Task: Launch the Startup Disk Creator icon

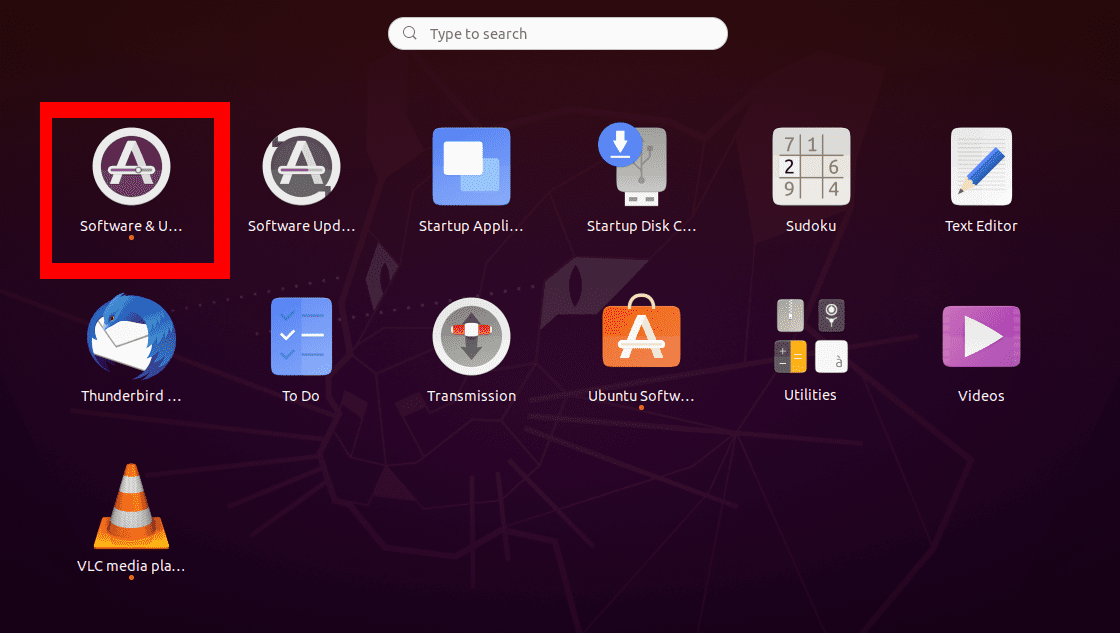Action: tap(641, 165)
